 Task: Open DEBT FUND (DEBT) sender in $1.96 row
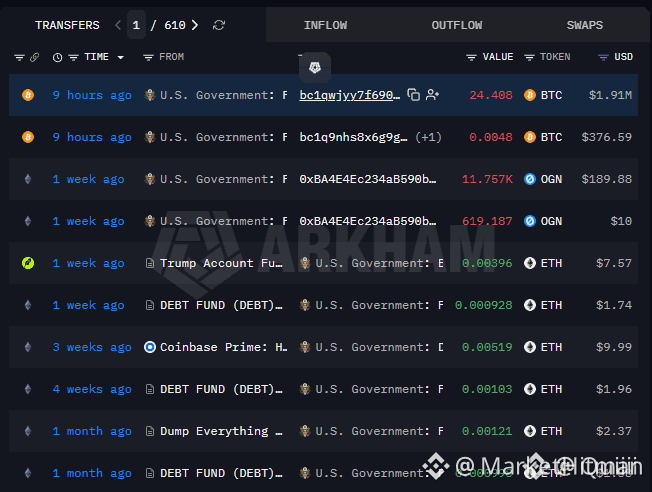coord(221,389)
